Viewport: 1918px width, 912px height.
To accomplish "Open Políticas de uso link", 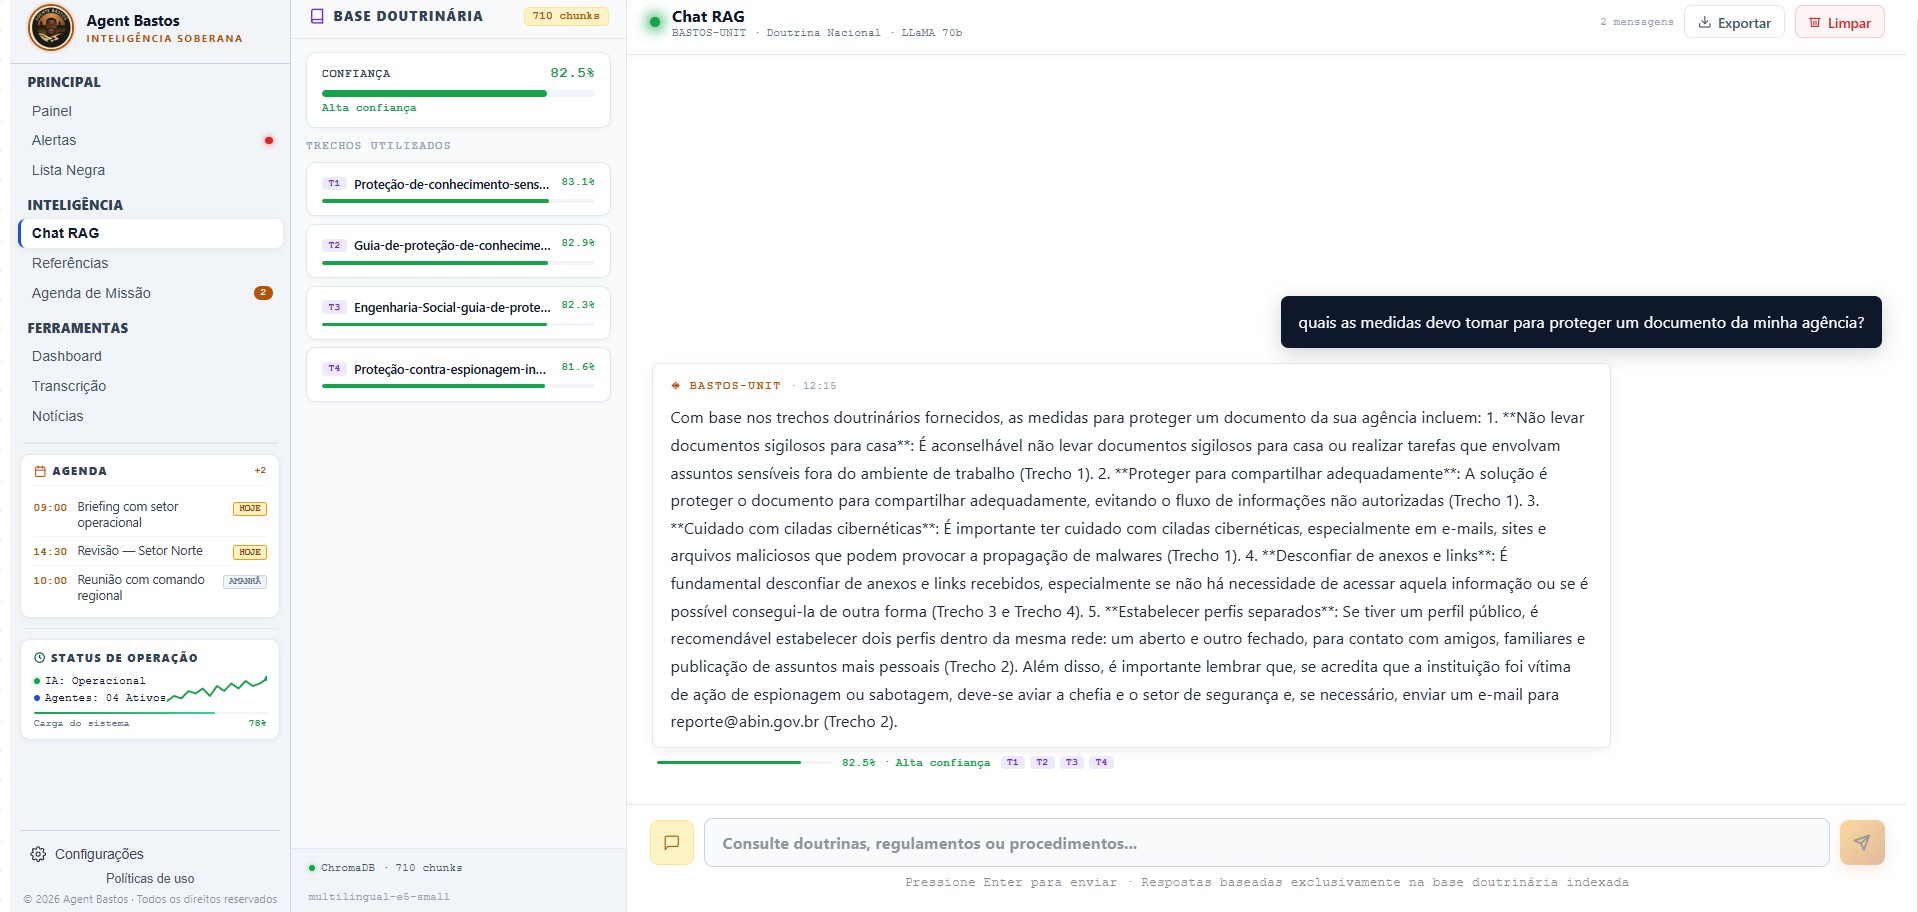I will tap(150, 878).
